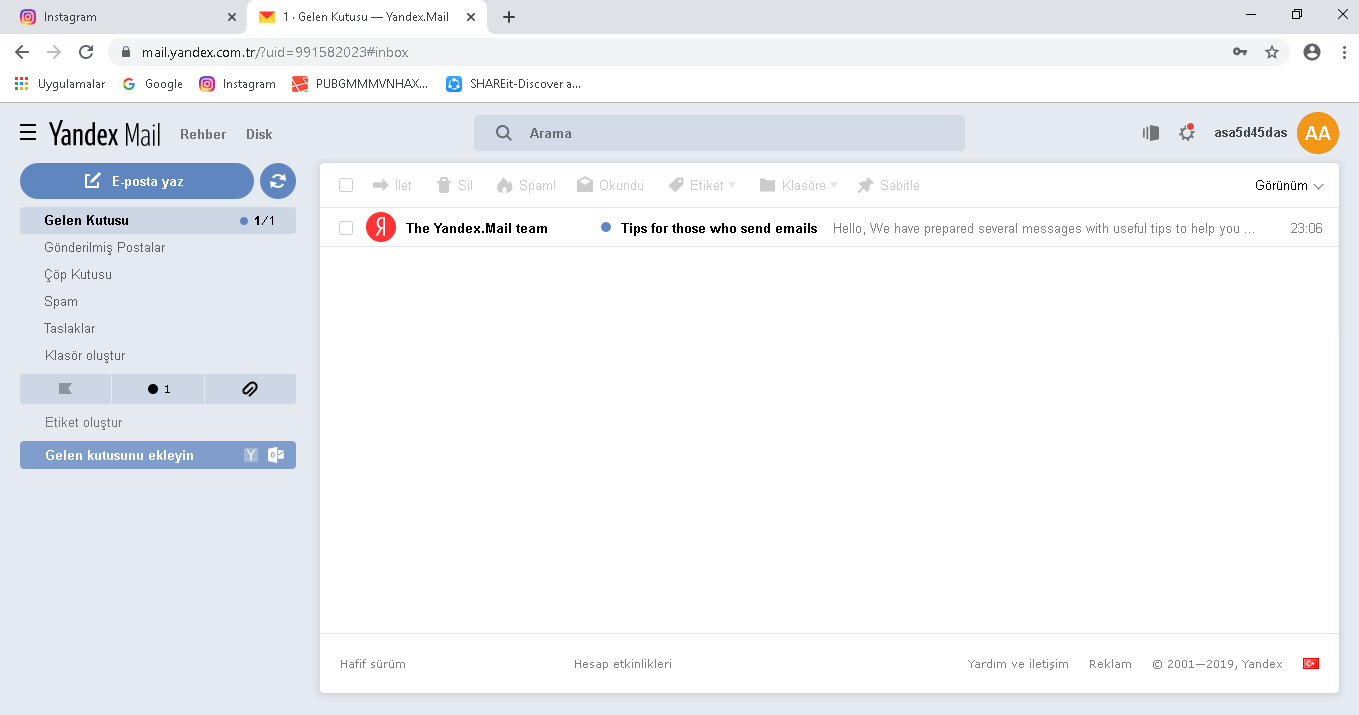Click the orange AA avatar

click(1318, 133)
